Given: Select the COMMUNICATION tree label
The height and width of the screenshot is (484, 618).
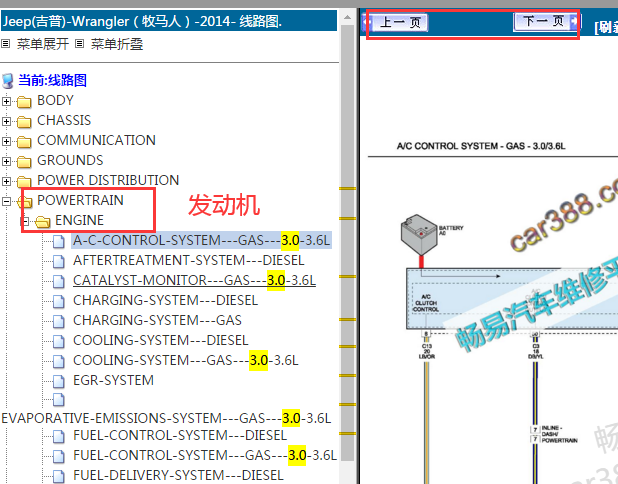Looking at the screenshot, I should tap(96, 140).
